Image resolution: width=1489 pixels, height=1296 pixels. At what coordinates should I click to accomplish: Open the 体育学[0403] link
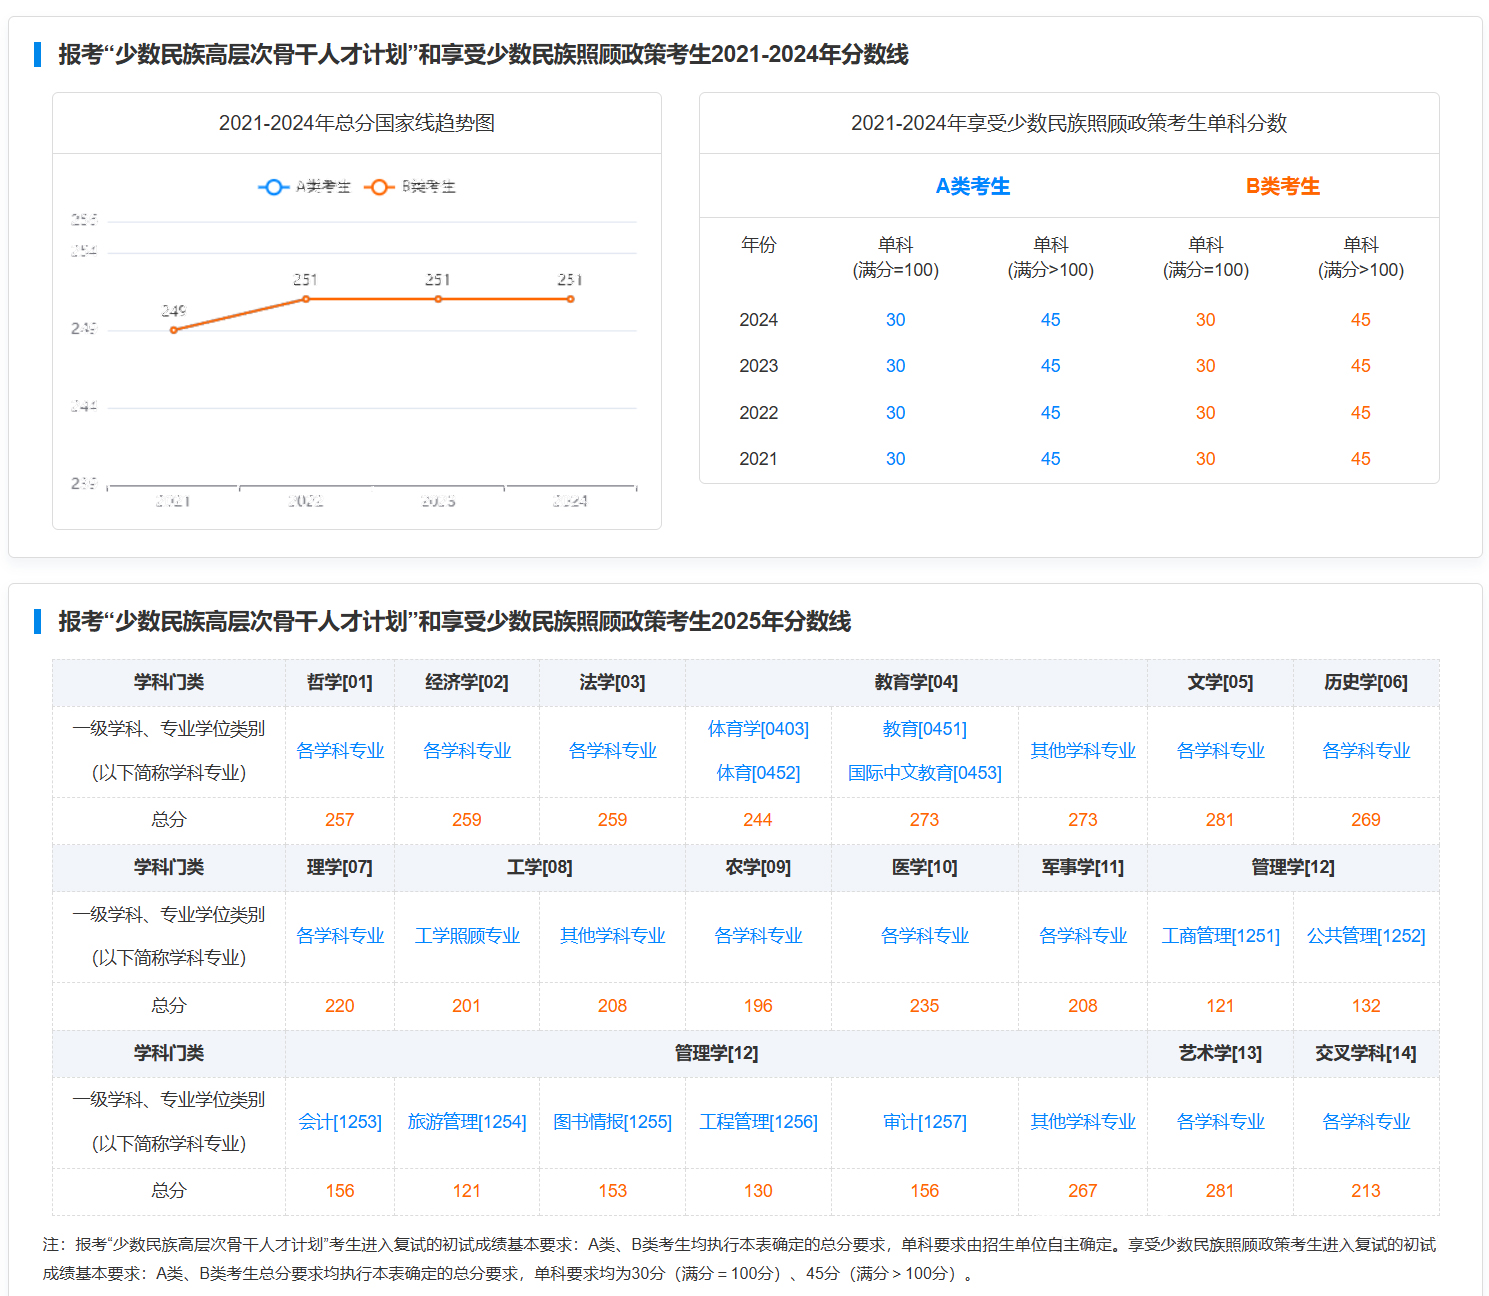pos(757,729)
